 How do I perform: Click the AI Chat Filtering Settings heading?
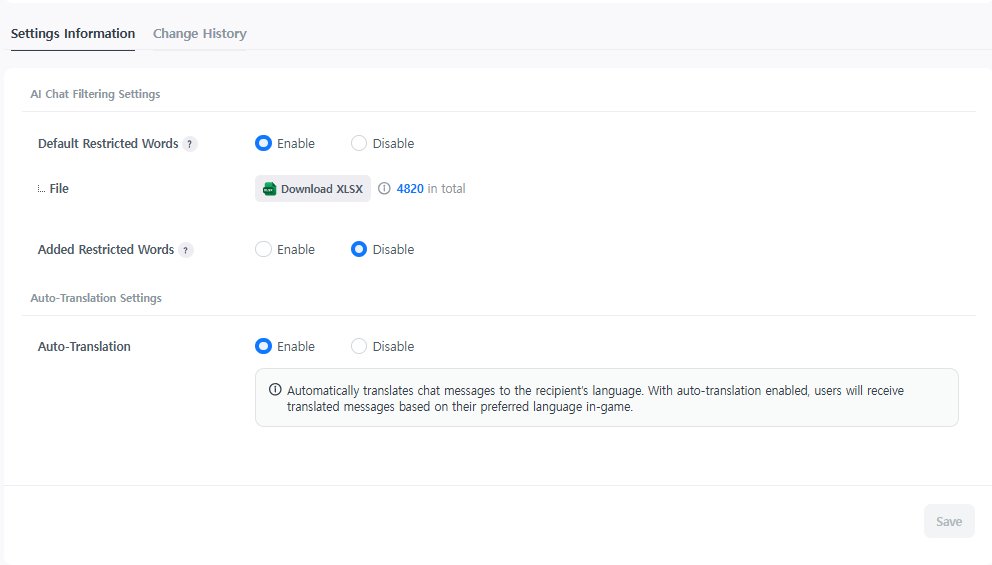point(95,94)
